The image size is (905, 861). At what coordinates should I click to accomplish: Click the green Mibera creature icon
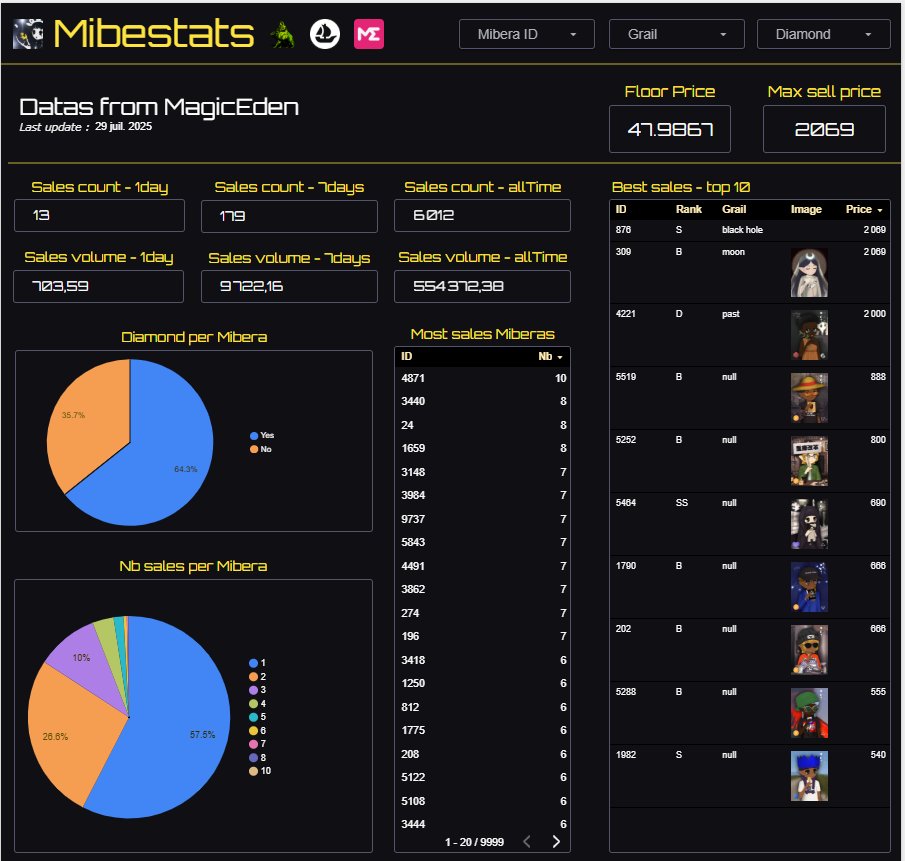click(x=284, y=34)
